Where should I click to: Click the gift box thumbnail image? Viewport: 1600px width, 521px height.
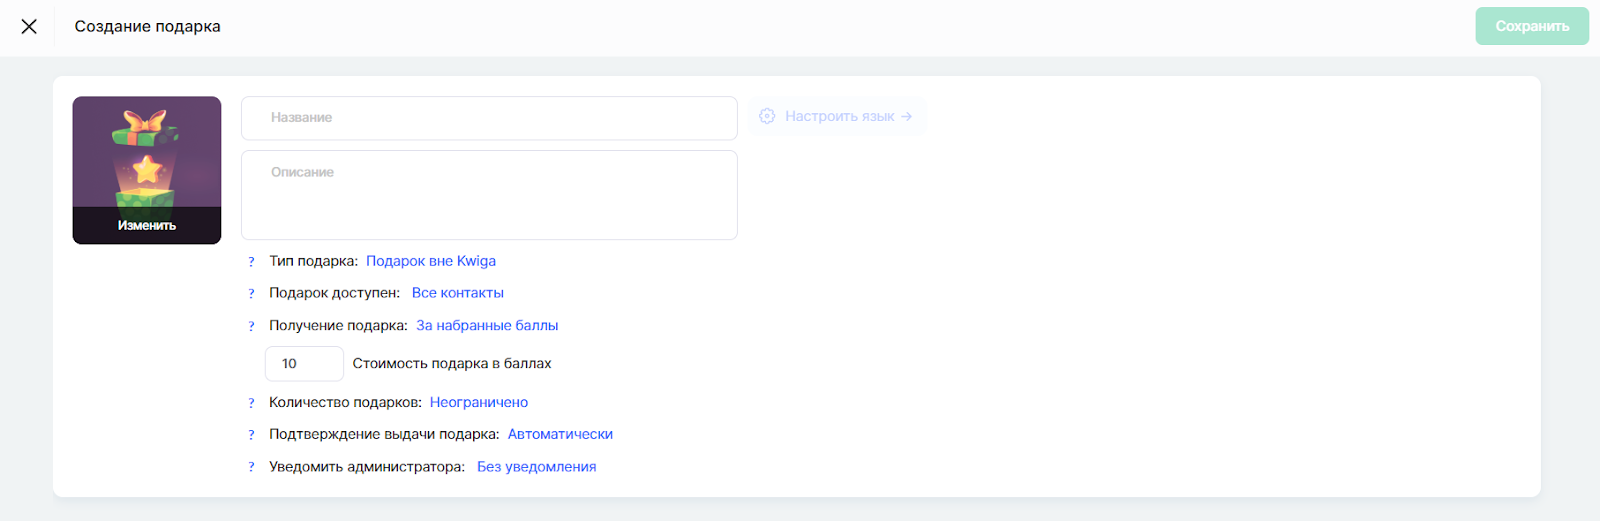[147, 152]
